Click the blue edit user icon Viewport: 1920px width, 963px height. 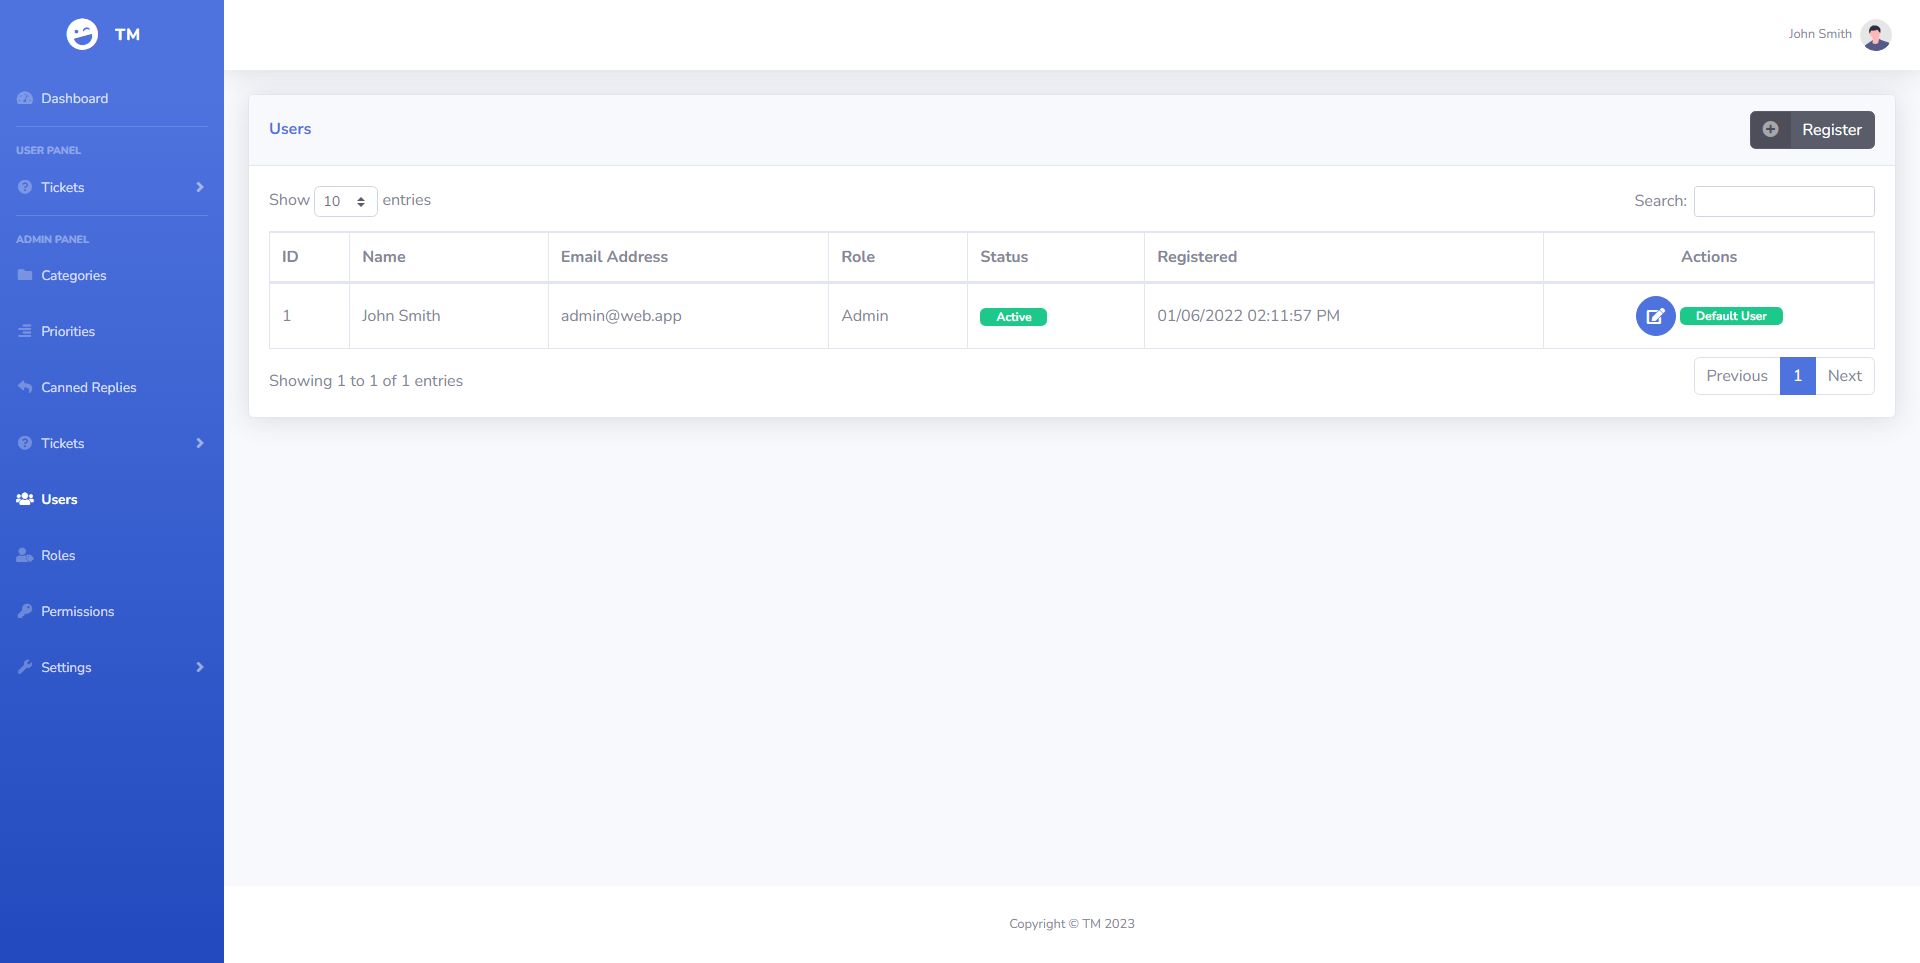pyautogui.click(x=1655, y=316)
